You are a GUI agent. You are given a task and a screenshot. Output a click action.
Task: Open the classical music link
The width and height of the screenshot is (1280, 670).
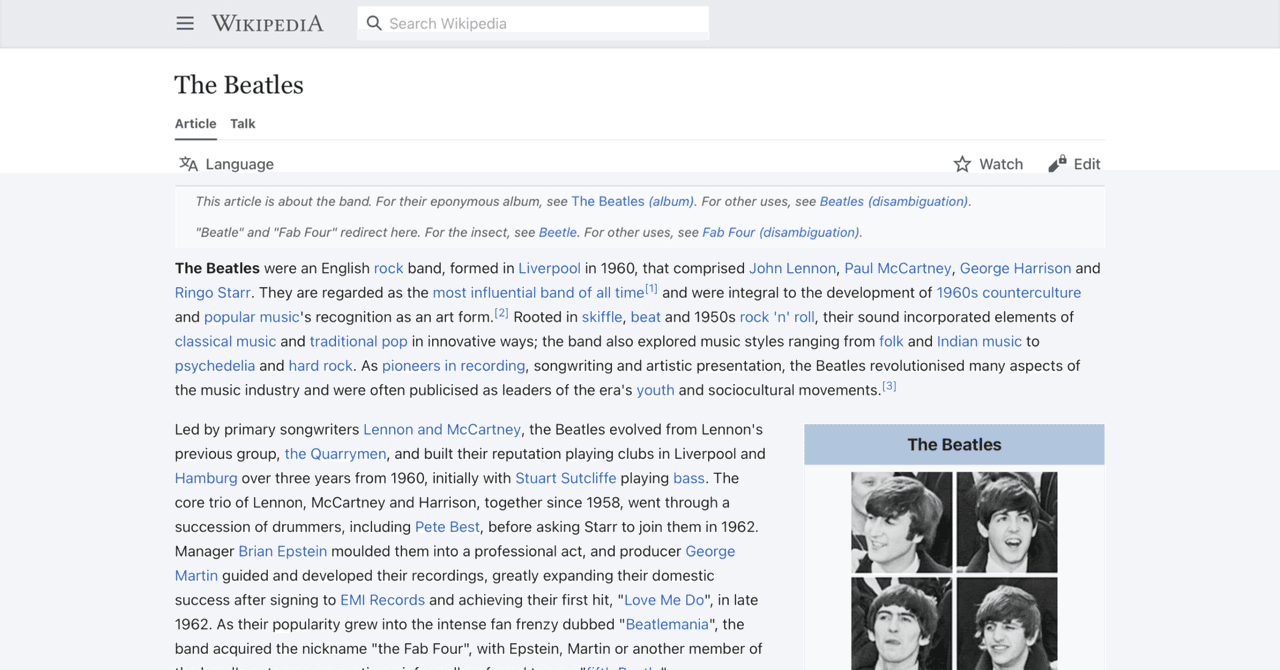point(225,342)
